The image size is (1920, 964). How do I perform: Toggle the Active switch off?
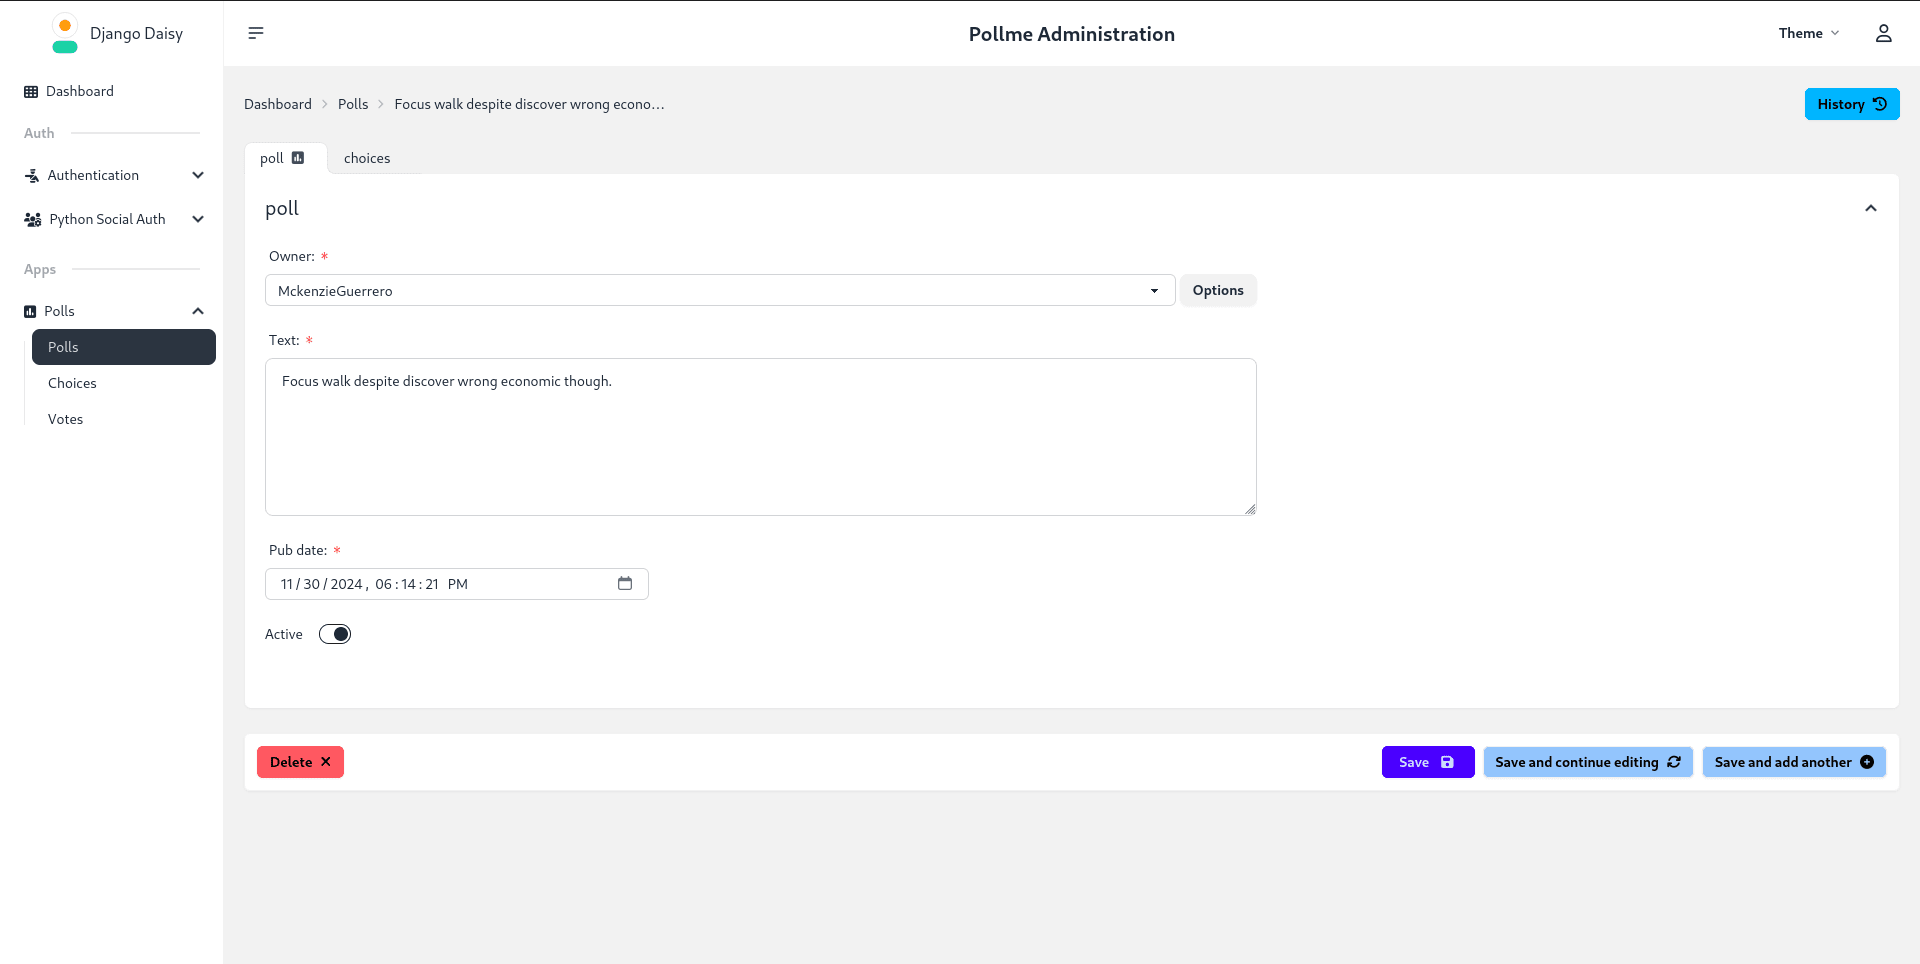(x=335, y=634)
